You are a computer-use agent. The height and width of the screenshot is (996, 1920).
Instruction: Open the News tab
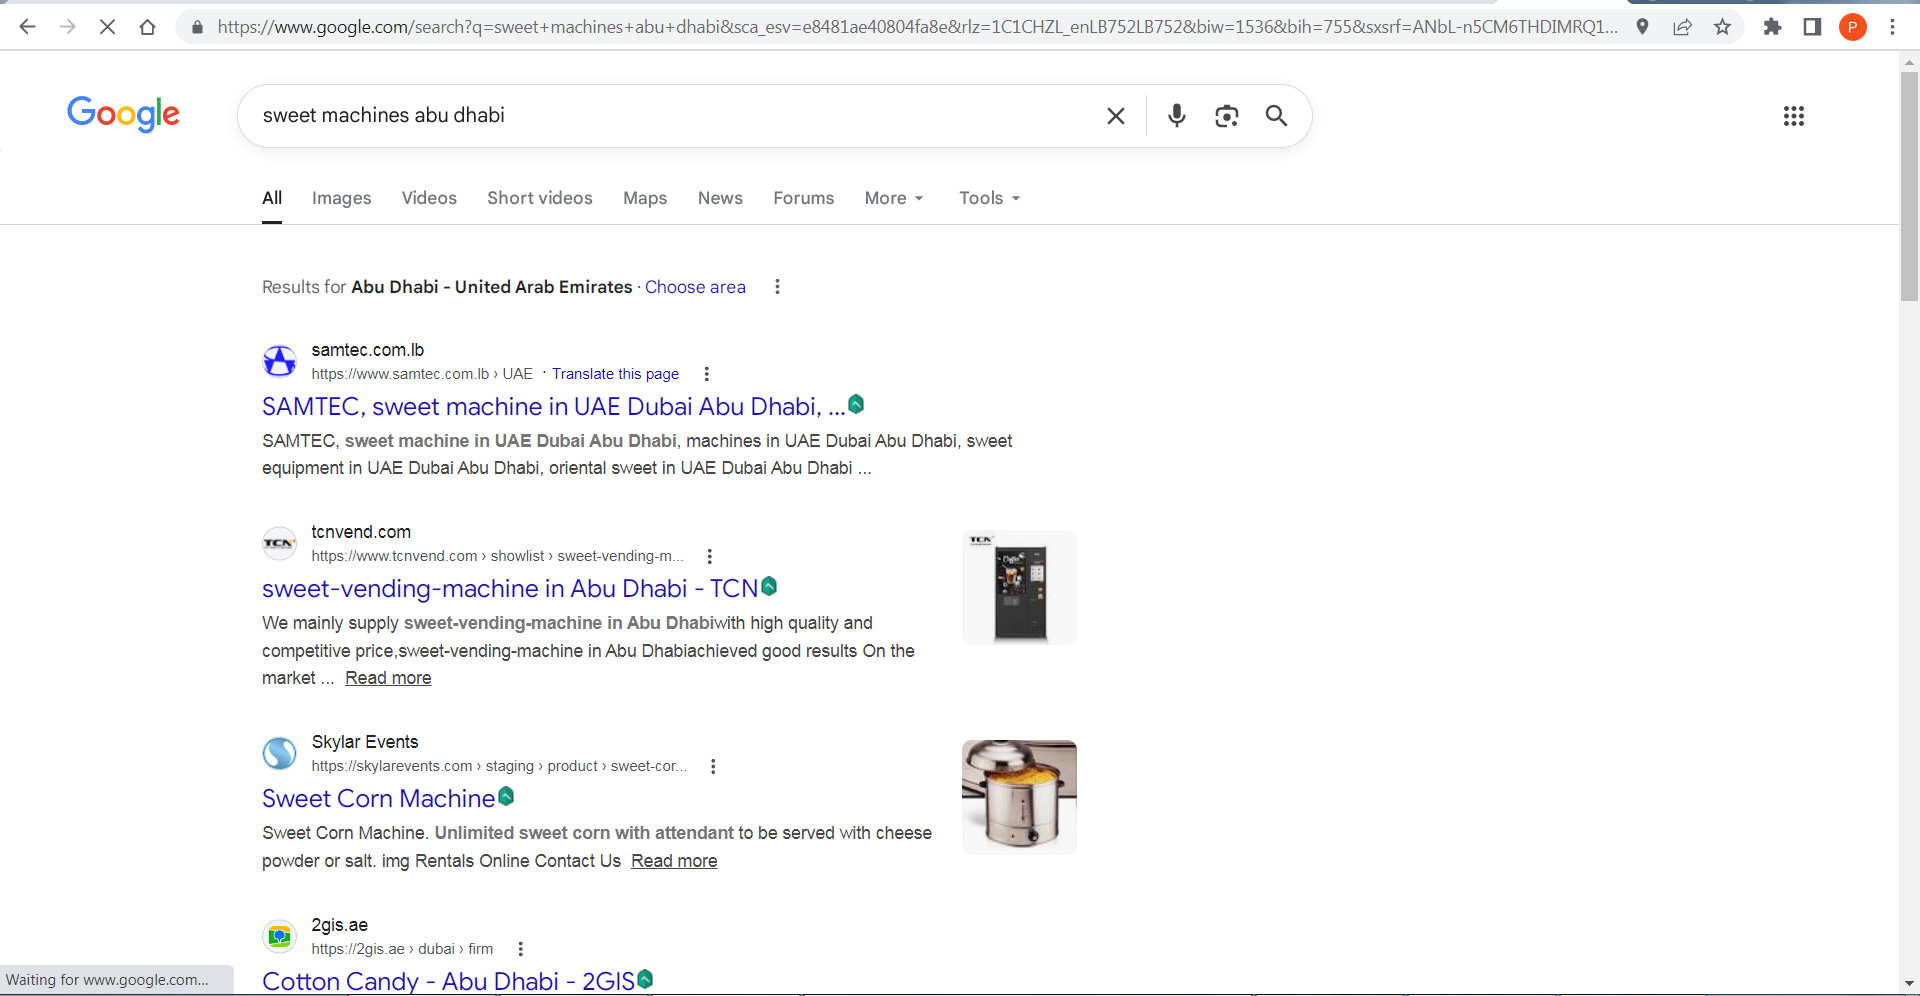tap(720, 198)
